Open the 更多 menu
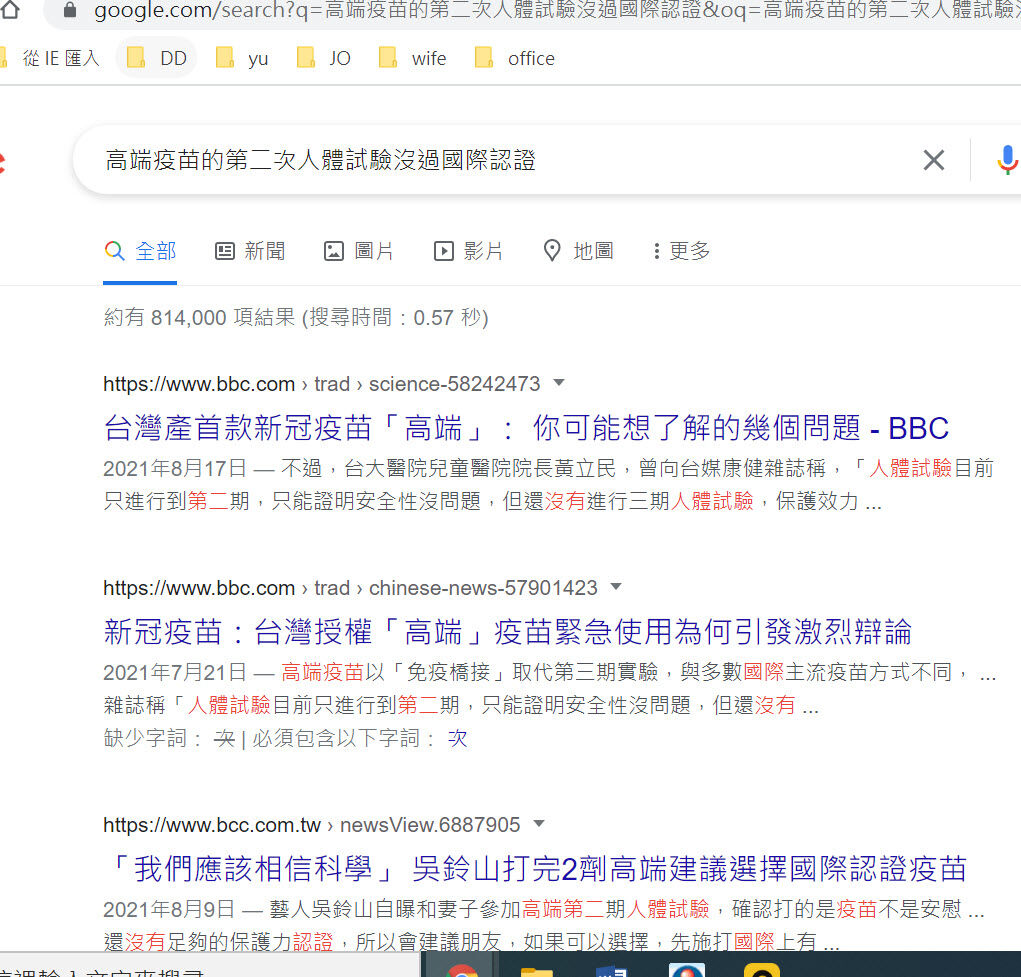The image size is (1021, 977). coord(682,251)
